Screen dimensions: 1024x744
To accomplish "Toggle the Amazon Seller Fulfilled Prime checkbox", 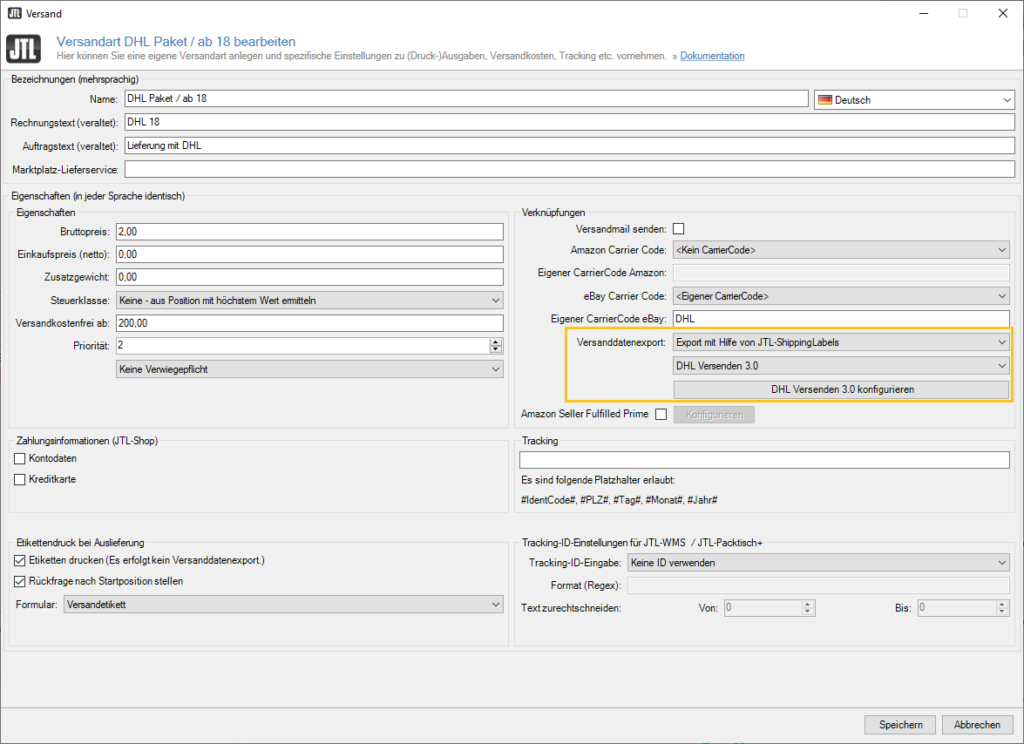I will 660,414.
